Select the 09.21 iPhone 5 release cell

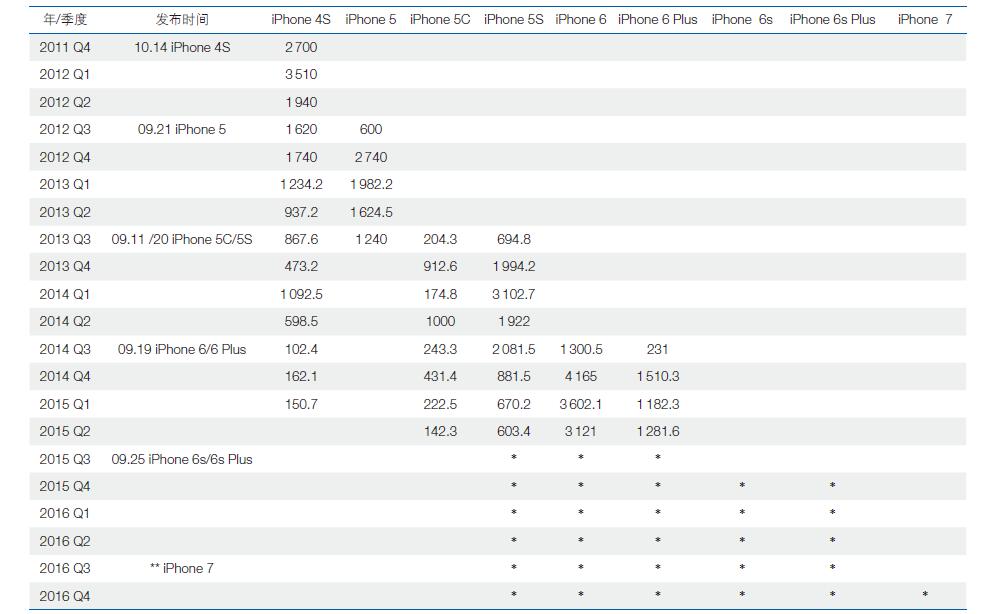[x=182, y=130]
